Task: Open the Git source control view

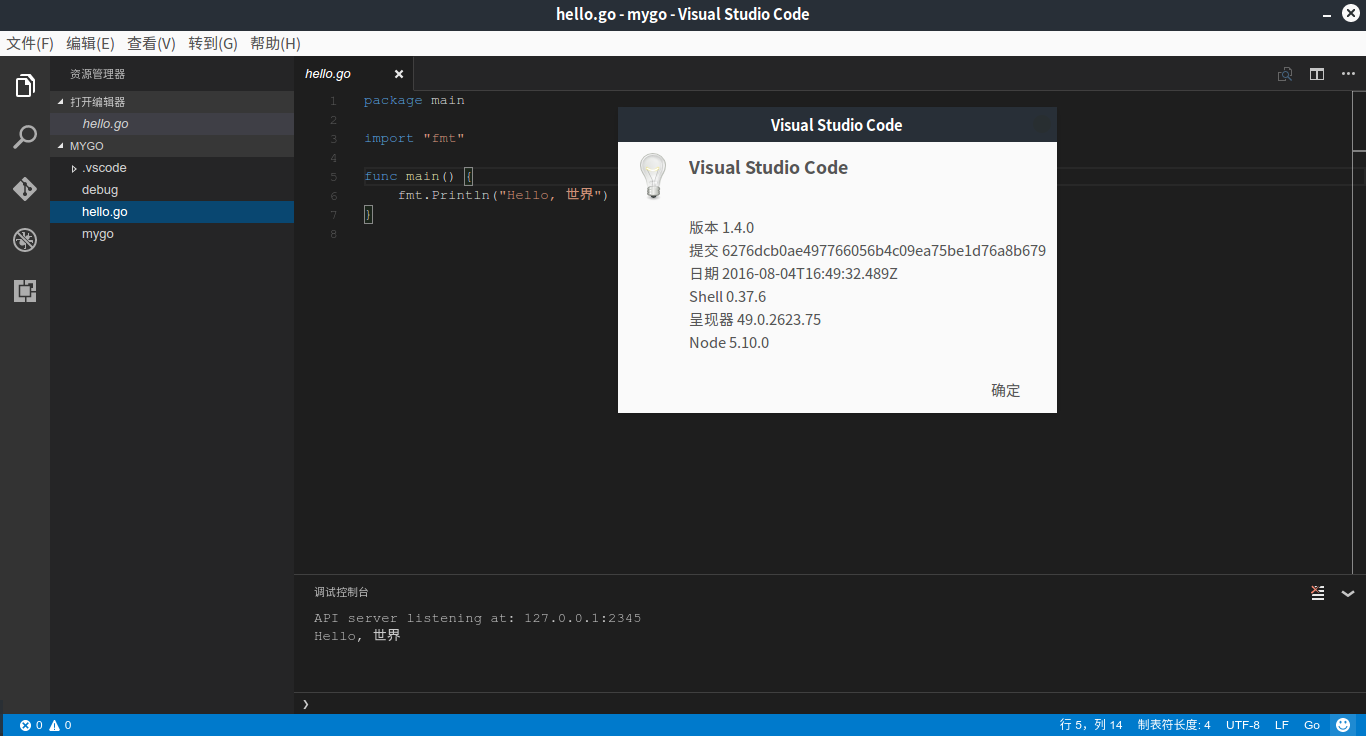Action: (25, 189)
